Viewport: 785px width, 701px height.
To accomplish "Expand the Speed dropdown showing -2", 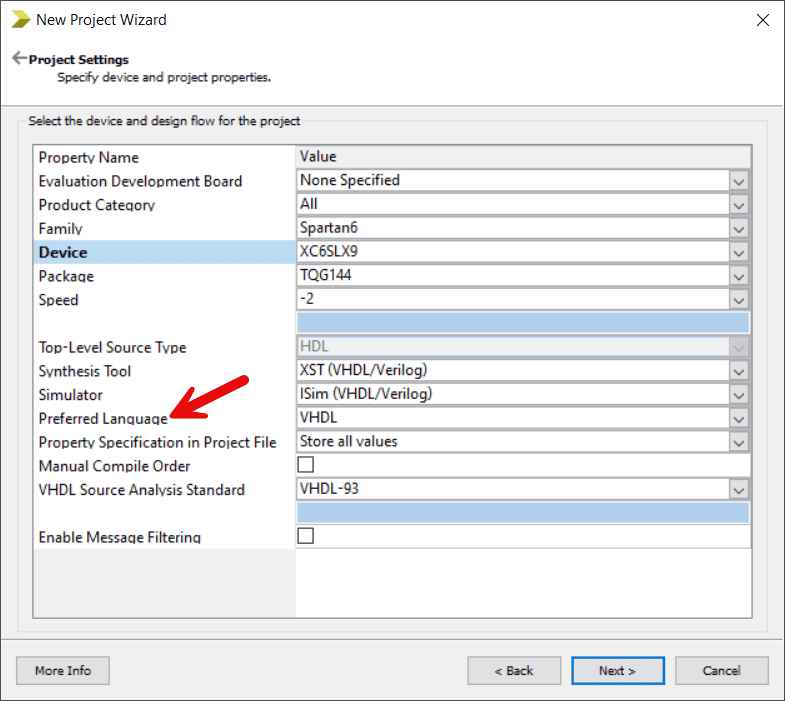I will [739, 300].
